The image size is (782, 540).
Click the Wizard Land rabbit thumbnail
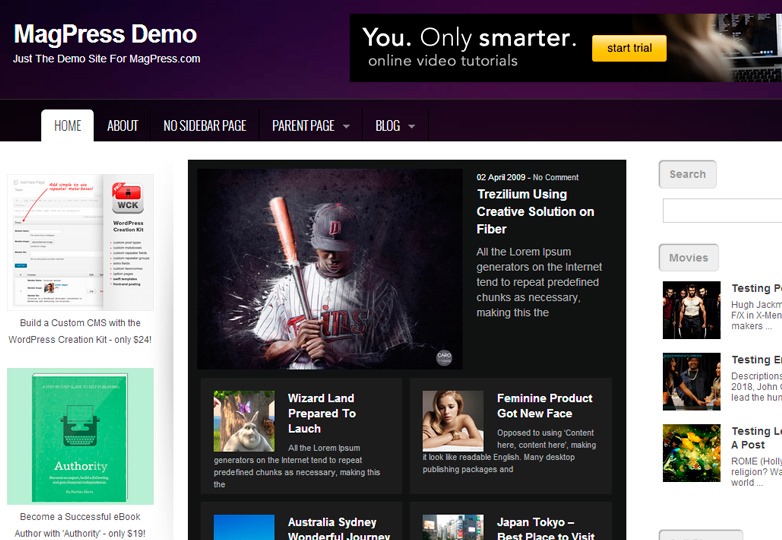click(243, 420)
